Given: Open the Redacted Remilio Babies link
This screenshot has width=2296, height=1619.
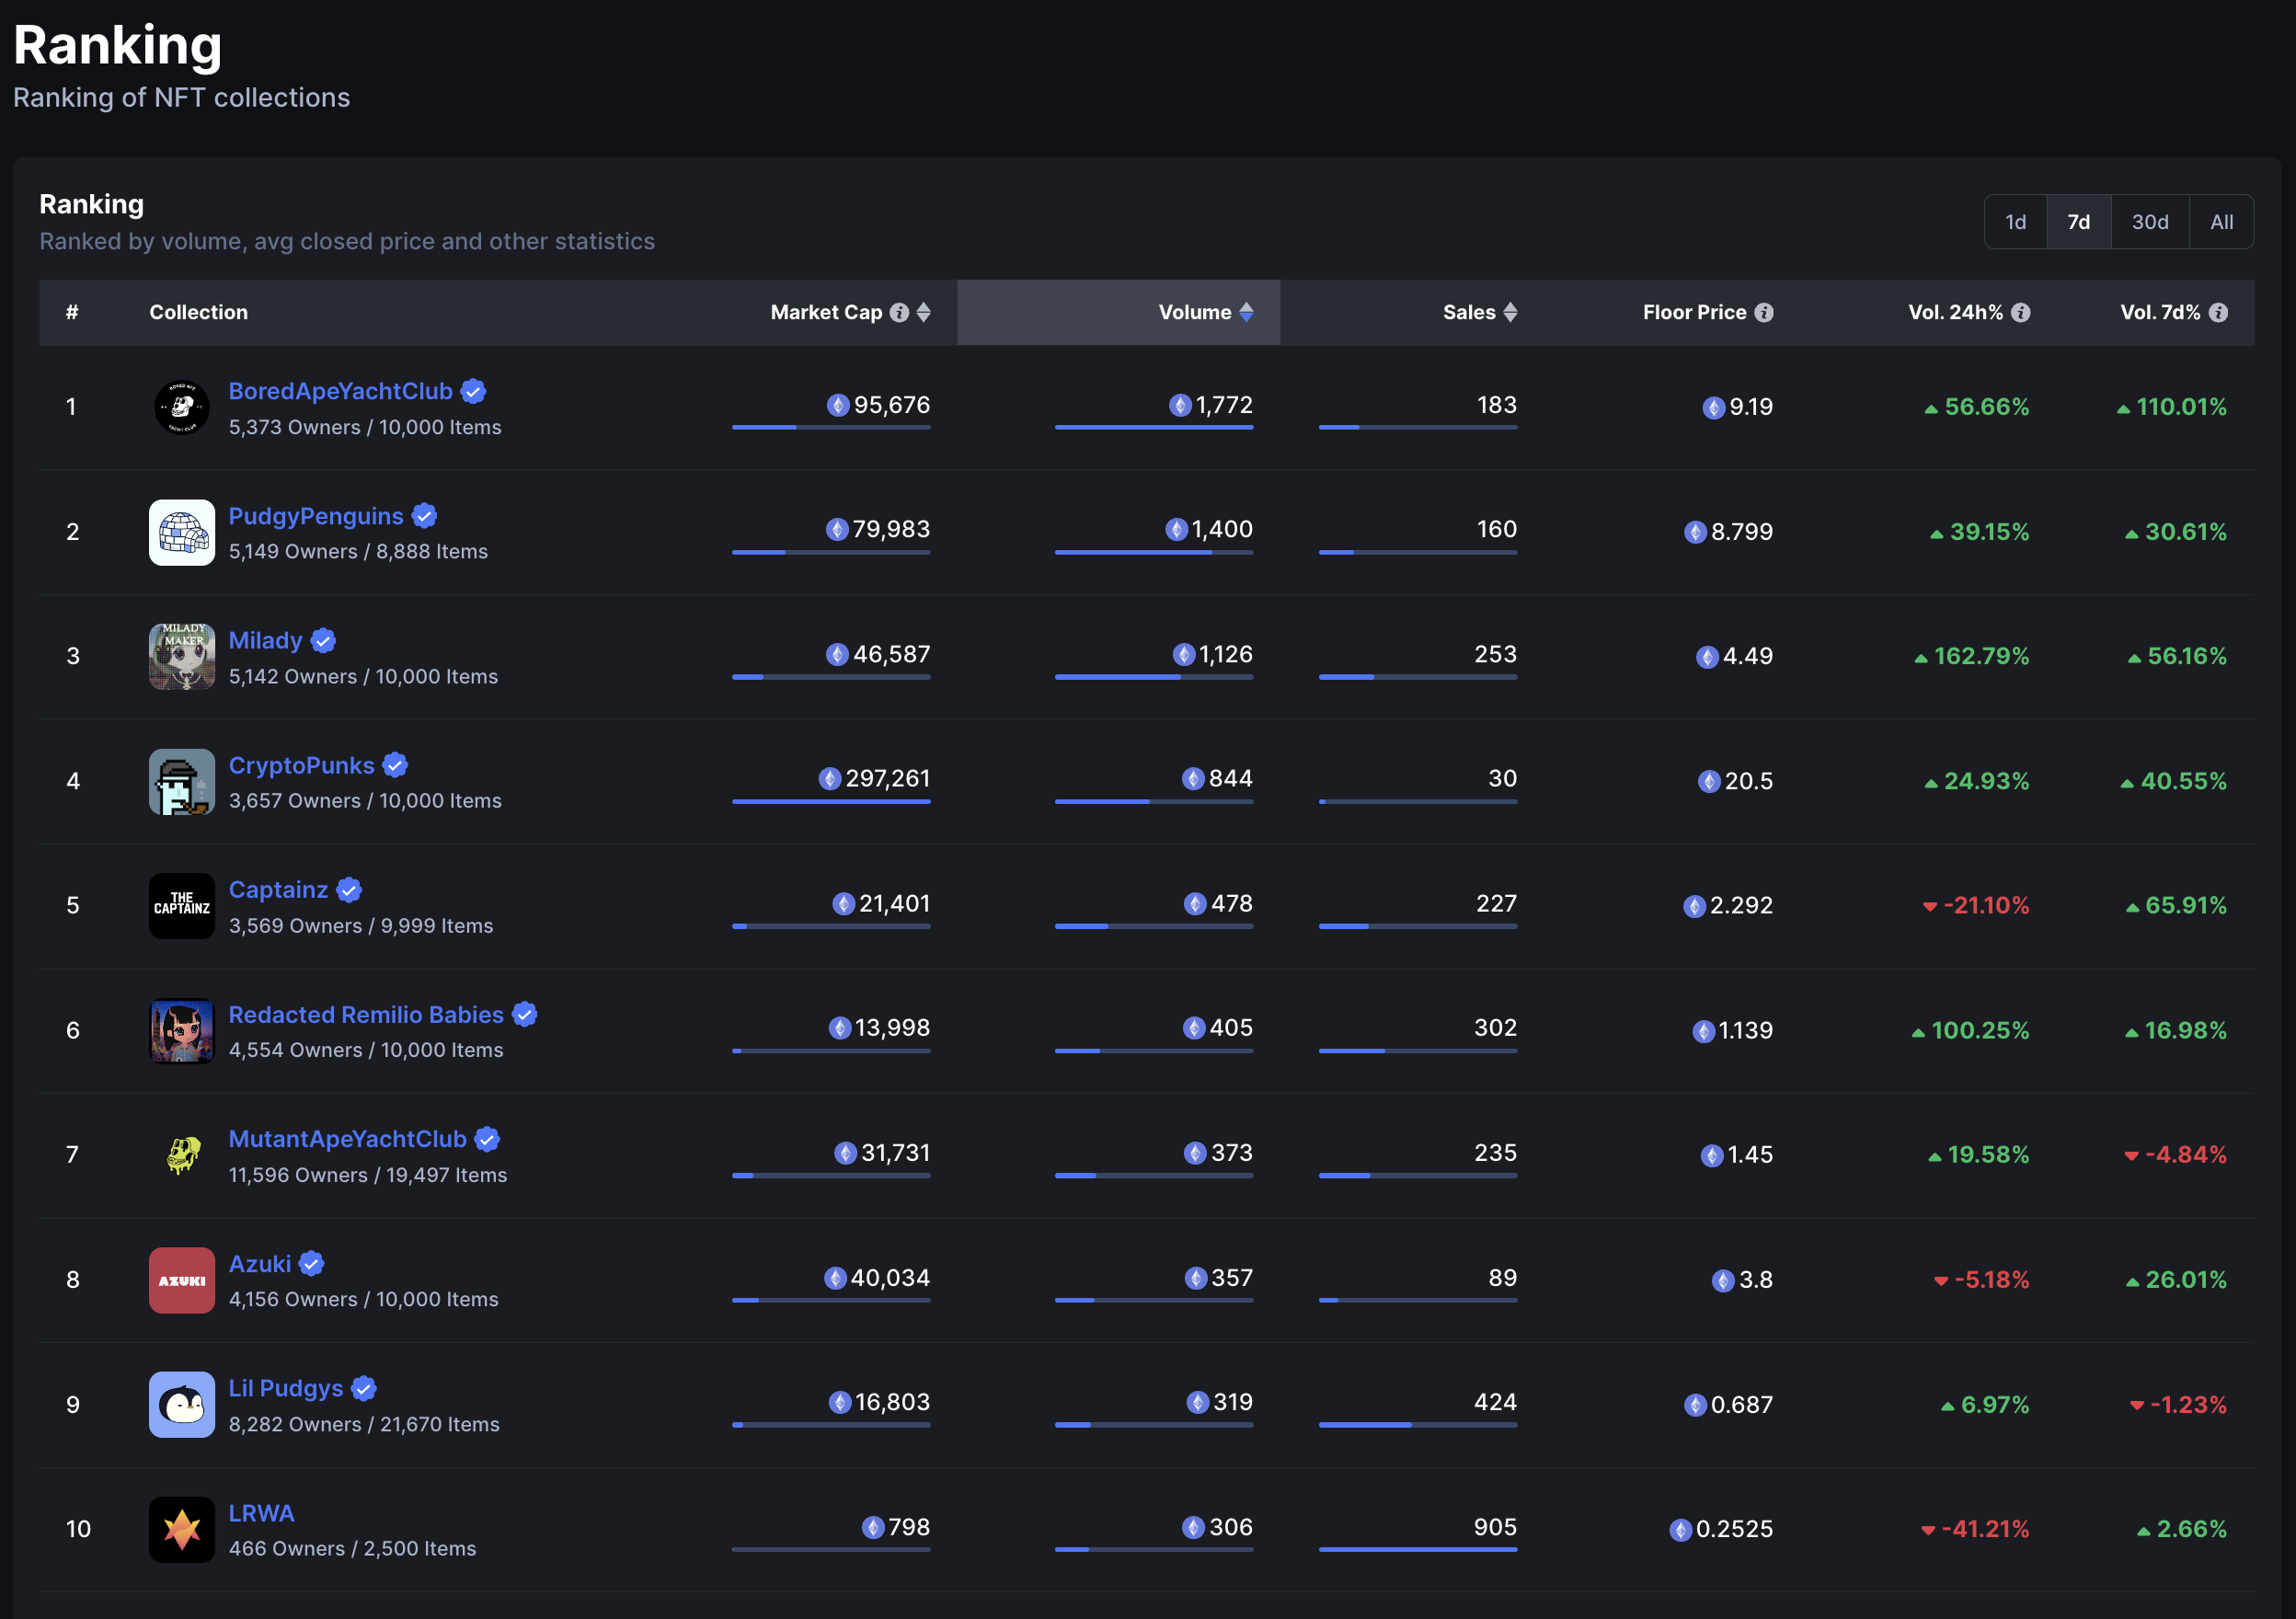Looking at the screenshot, I should point(366,1015).
